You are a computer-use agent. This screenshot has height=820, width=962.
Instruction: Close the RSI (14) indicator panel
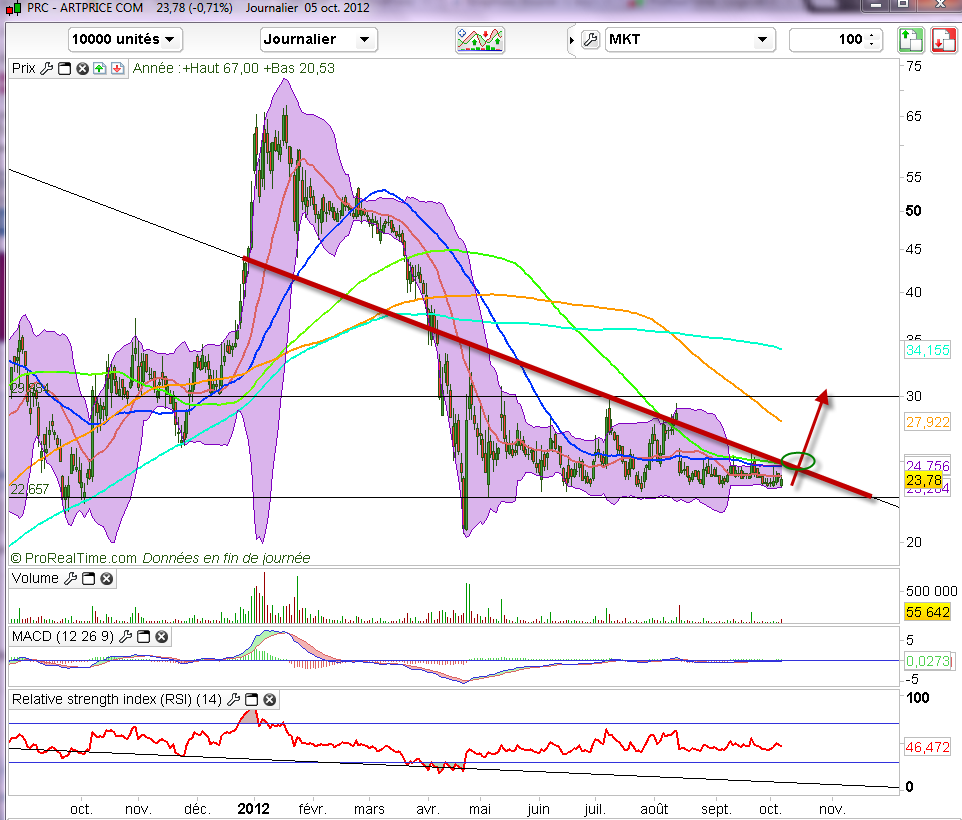coord(269,700)
